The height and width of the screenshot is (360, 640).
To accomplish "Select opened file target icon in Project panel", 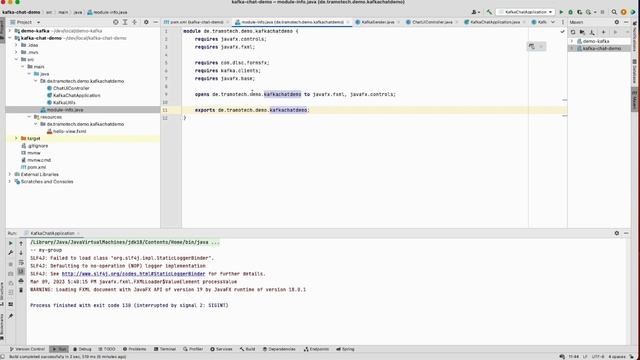I will click(116, 22).
